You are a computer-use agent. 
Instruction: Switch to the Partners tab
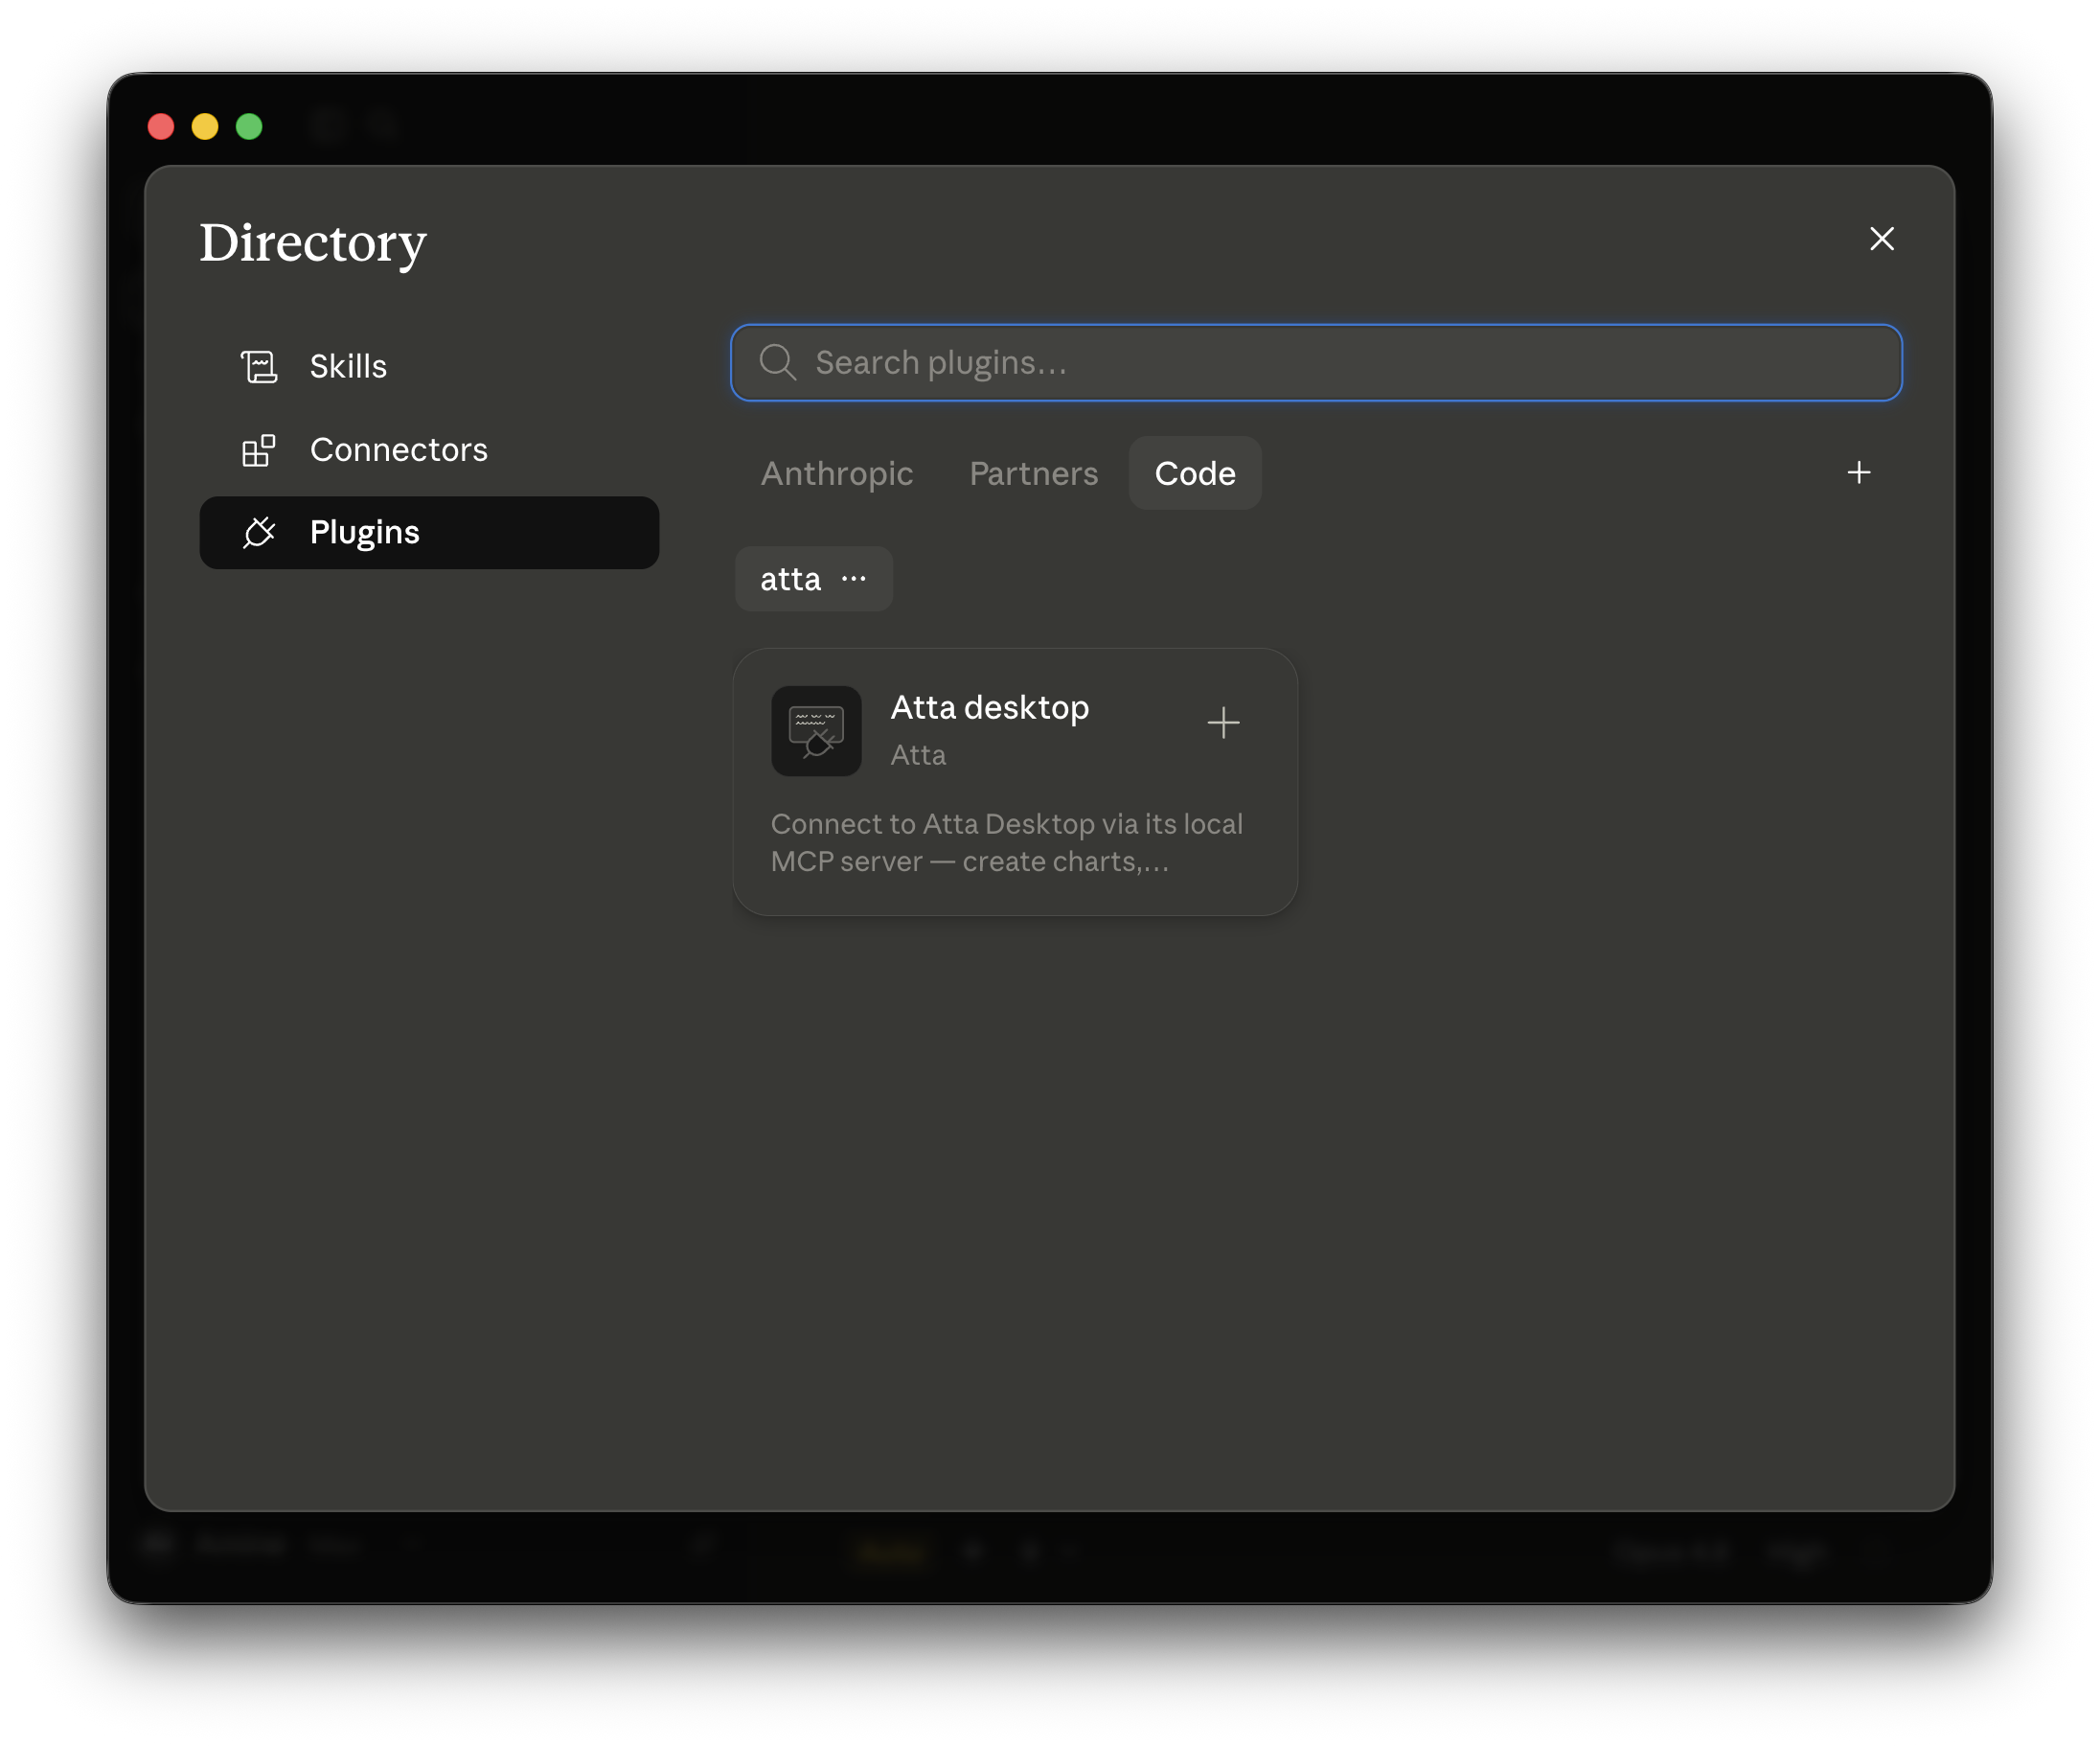pos(1033,473)
